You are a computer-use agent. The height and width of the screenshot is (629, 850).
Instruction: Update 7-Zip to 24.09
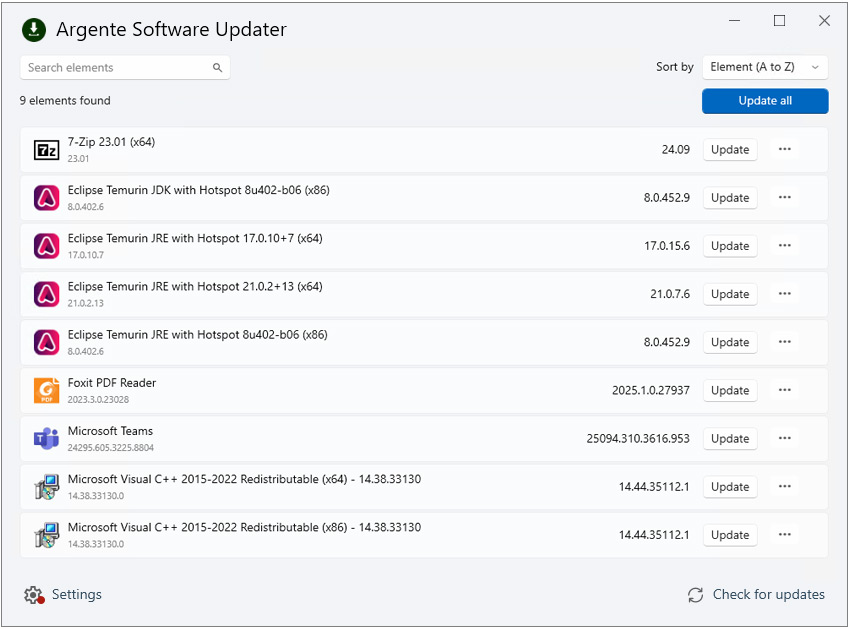tap(730, 150)
